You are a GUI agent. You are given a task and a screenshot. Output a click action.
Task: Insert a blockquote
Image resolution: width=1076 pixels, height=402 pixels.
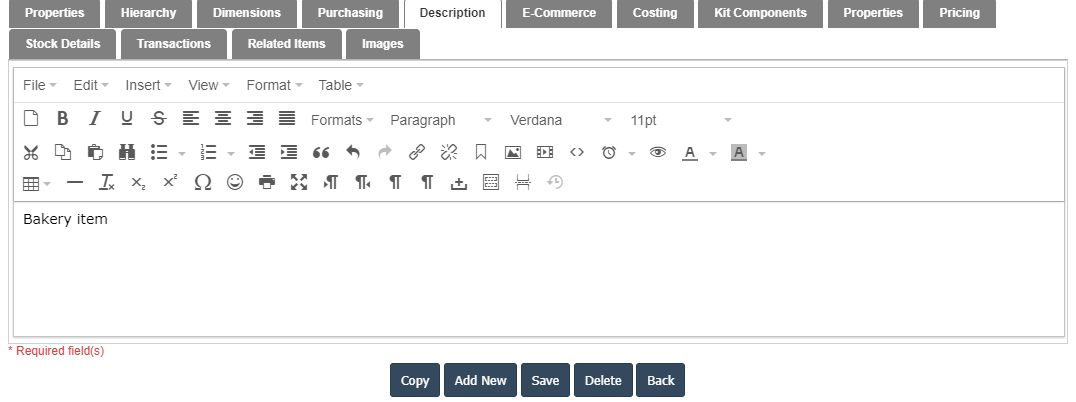321,153
